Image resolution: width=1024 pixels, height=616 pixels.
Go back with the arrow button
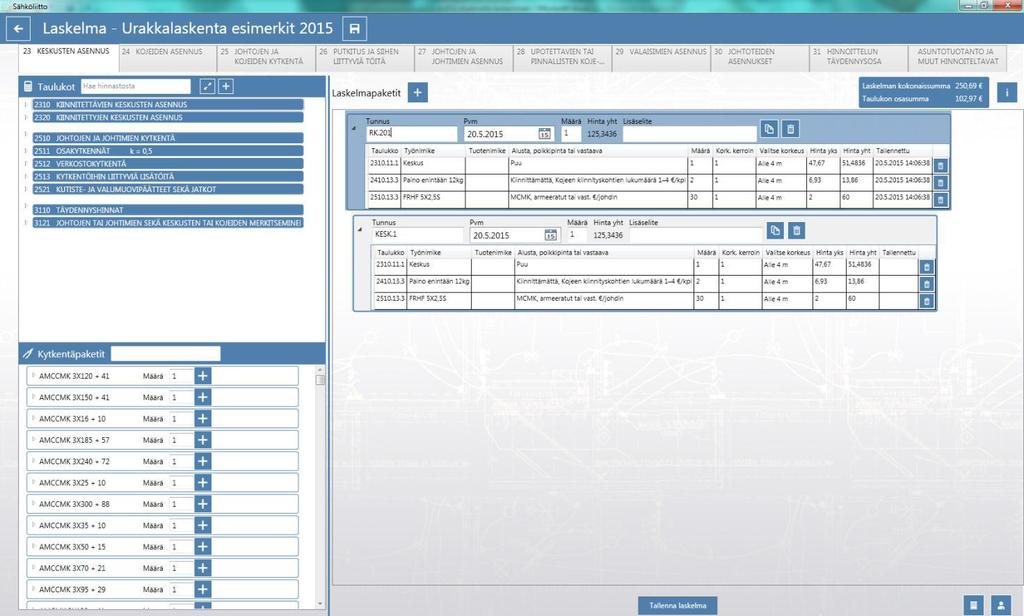pos(18,29)
